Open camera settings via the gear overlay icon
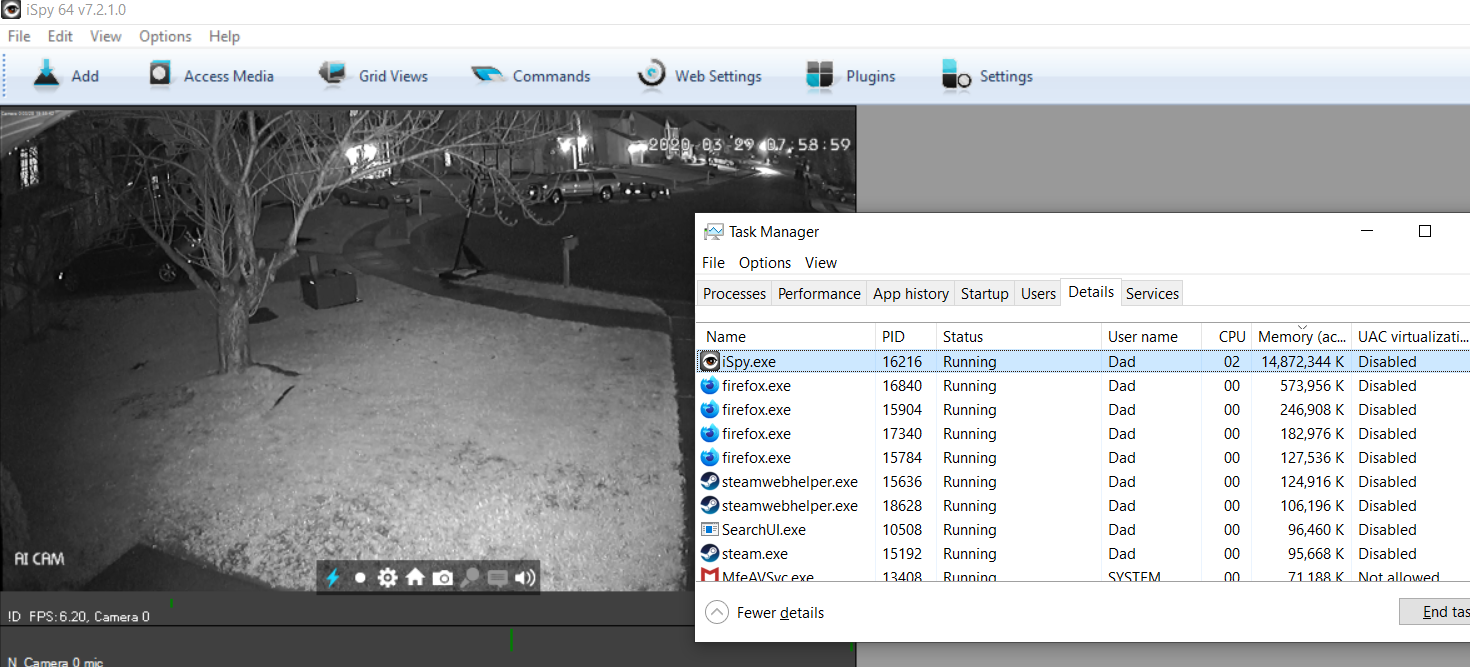 388,577
